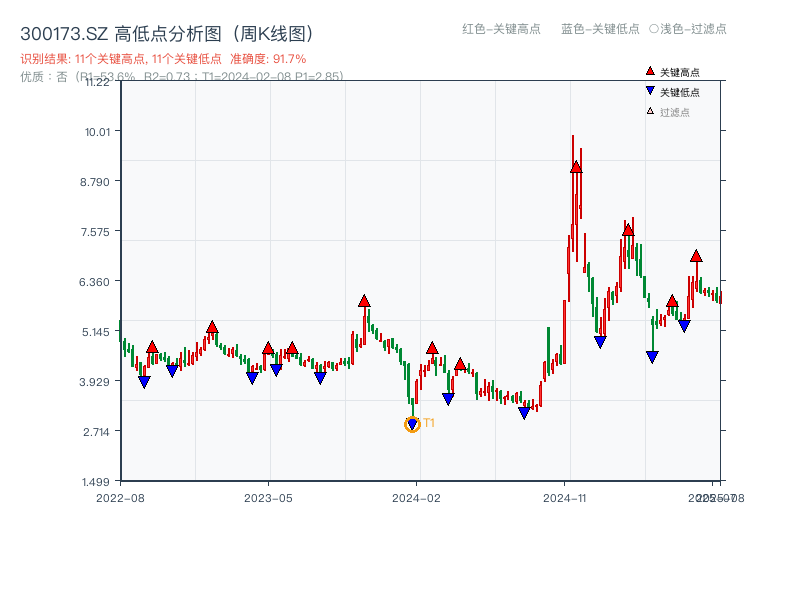Select the first red high marker on the left
The width and height of the screenshot is (800, 600).
pos(152,347)
